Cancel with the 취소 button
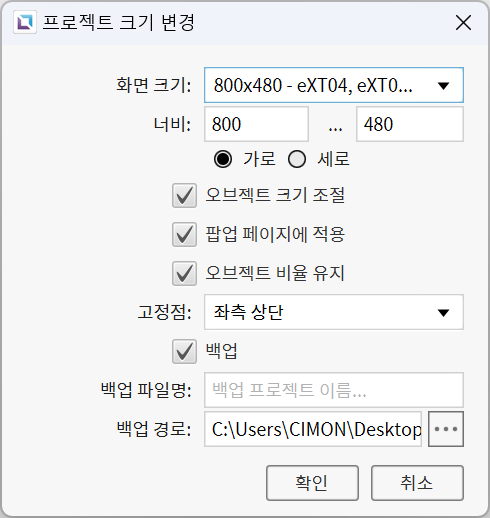 click(x=417, y=483)
